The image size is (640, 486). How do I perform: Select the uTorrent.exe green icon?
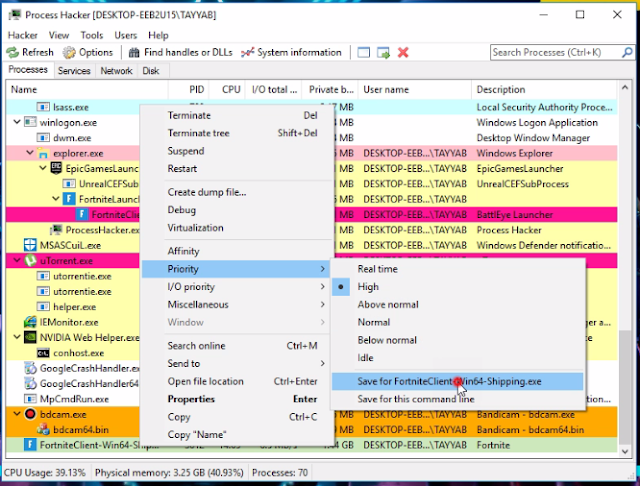(30, 260)
